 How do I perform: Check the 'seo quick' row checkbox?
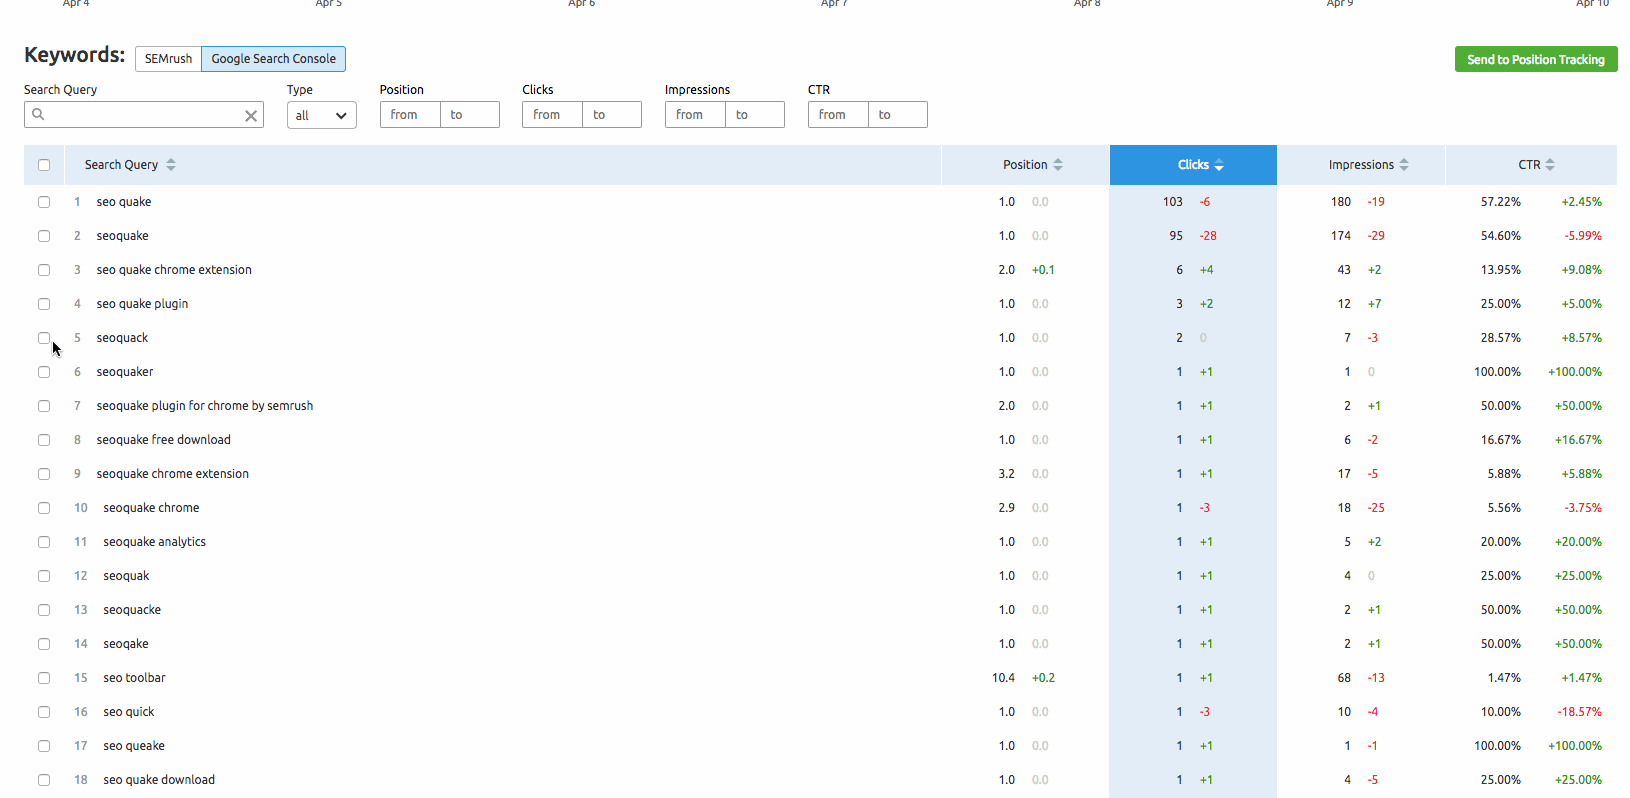(x=44, y=712)
